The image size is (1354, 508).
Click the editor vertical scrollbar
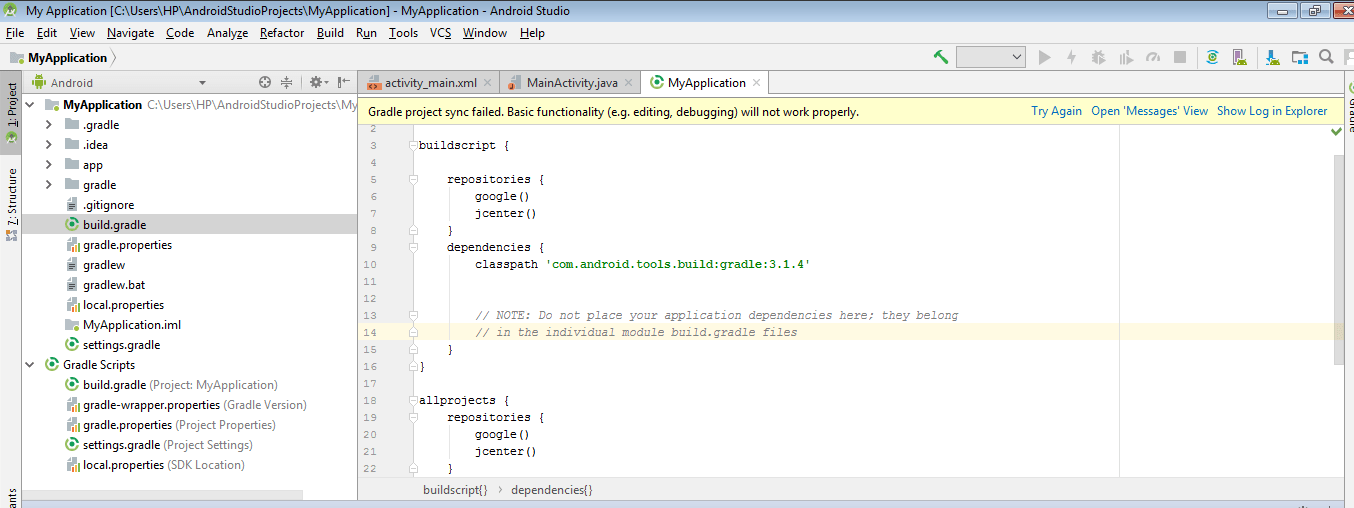click(x=1338, y=260)
